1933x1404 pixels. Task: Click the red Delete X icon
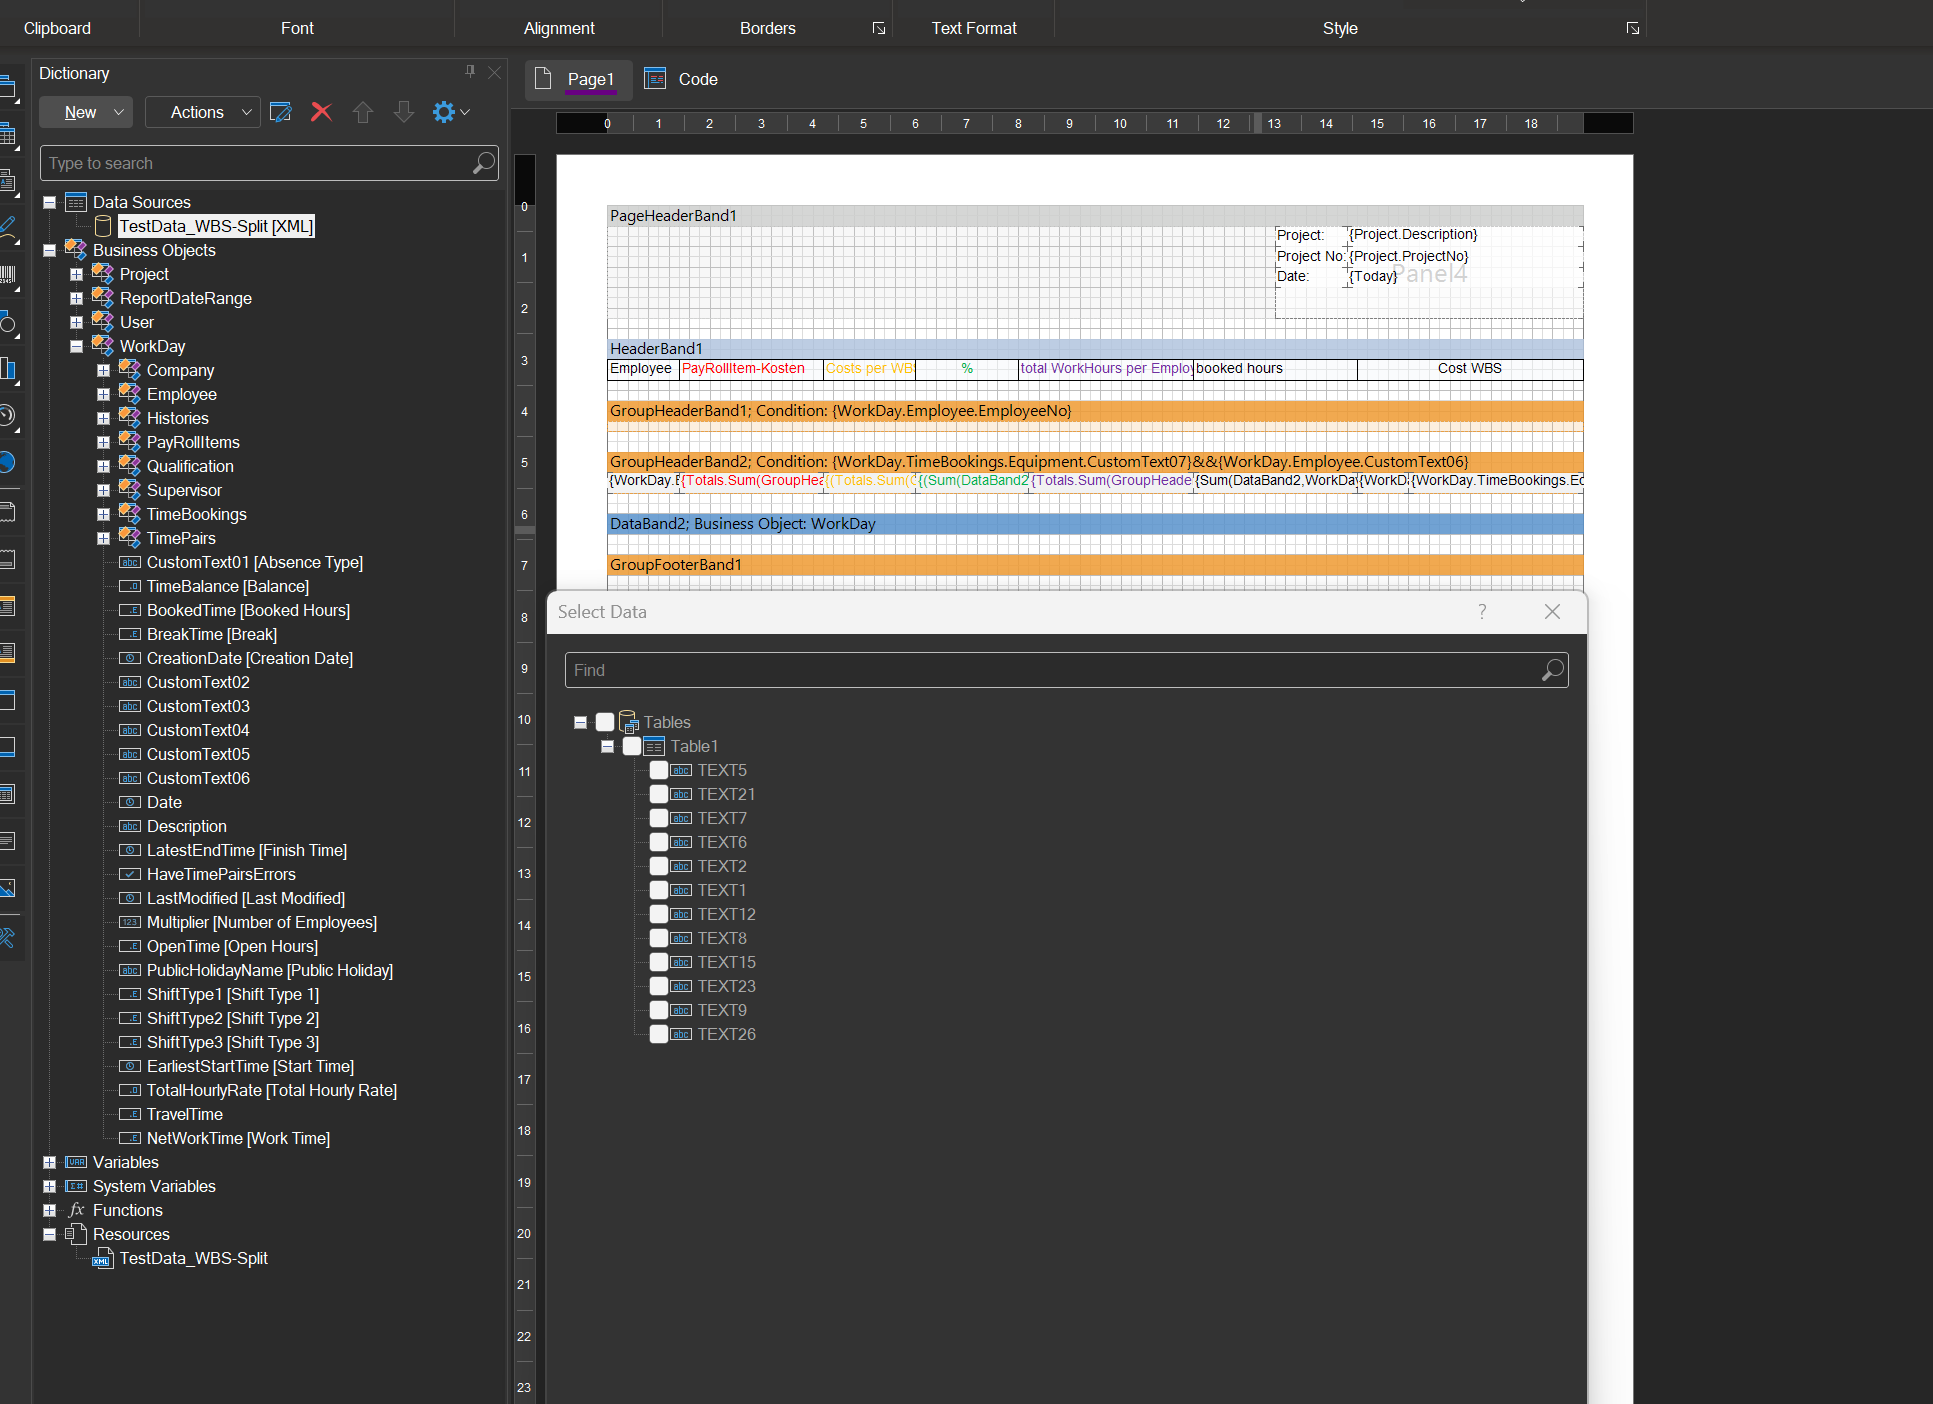(321, 112)
